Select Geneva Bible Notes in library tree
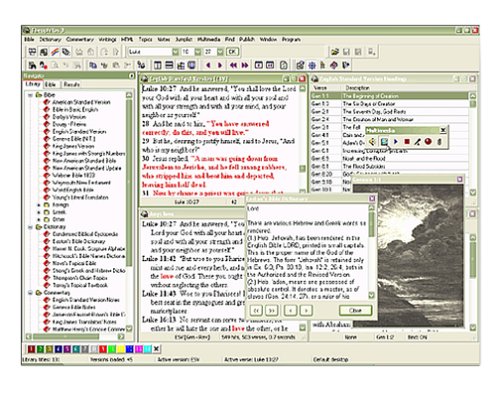The image size is (500, 395). [74, 307]
